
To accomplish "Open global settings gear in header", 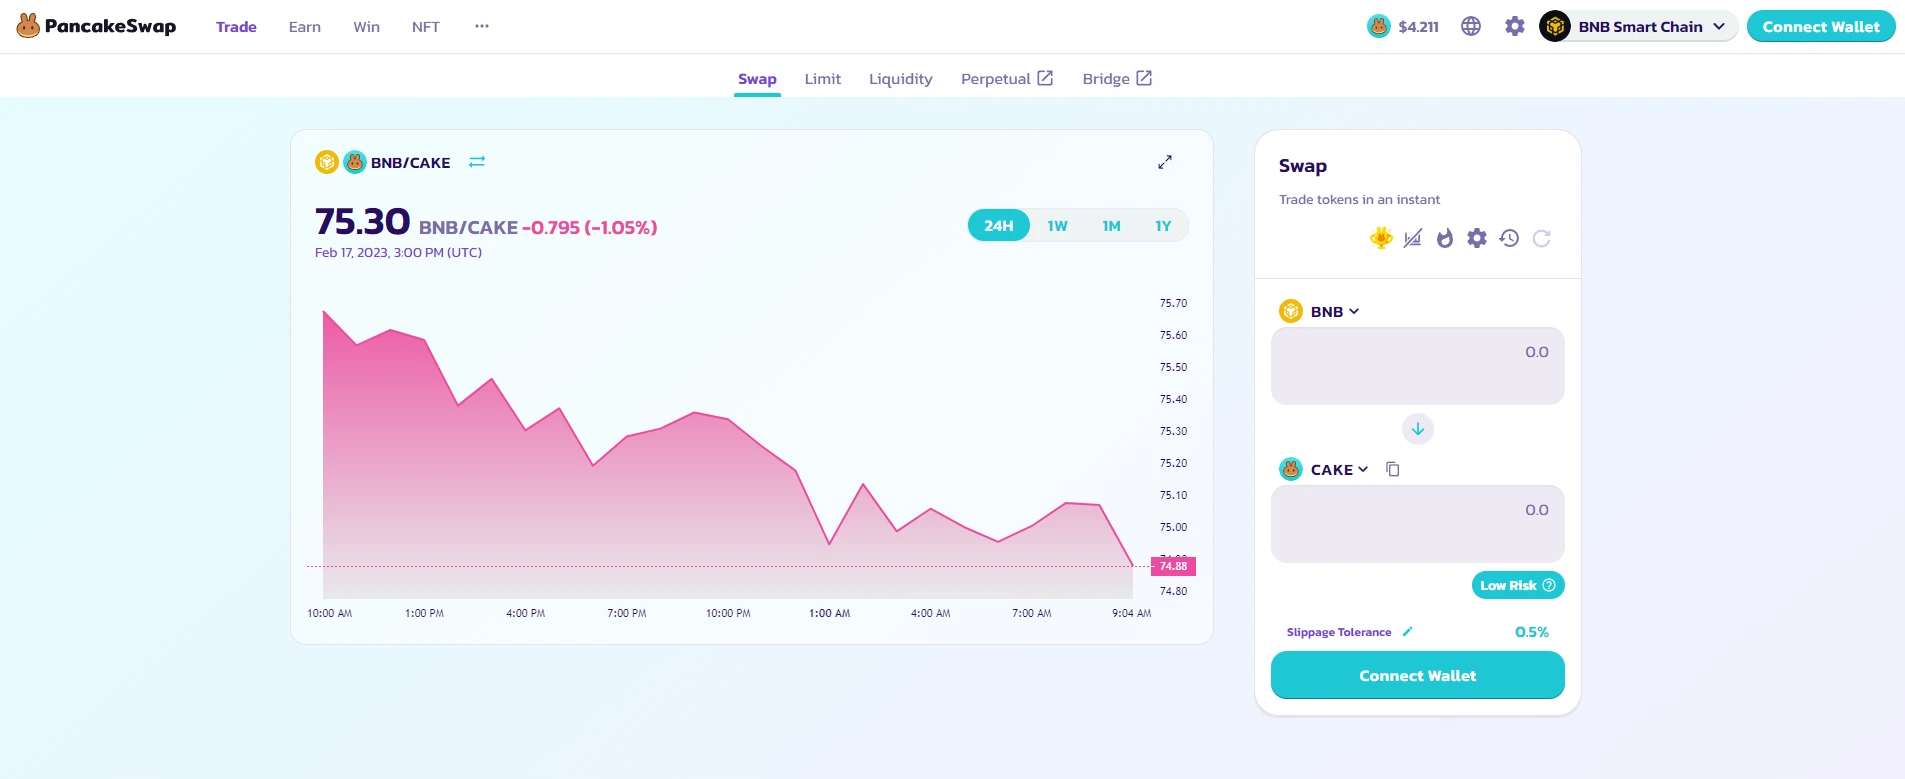I will pyautogui.click(x=1515, y=26).
